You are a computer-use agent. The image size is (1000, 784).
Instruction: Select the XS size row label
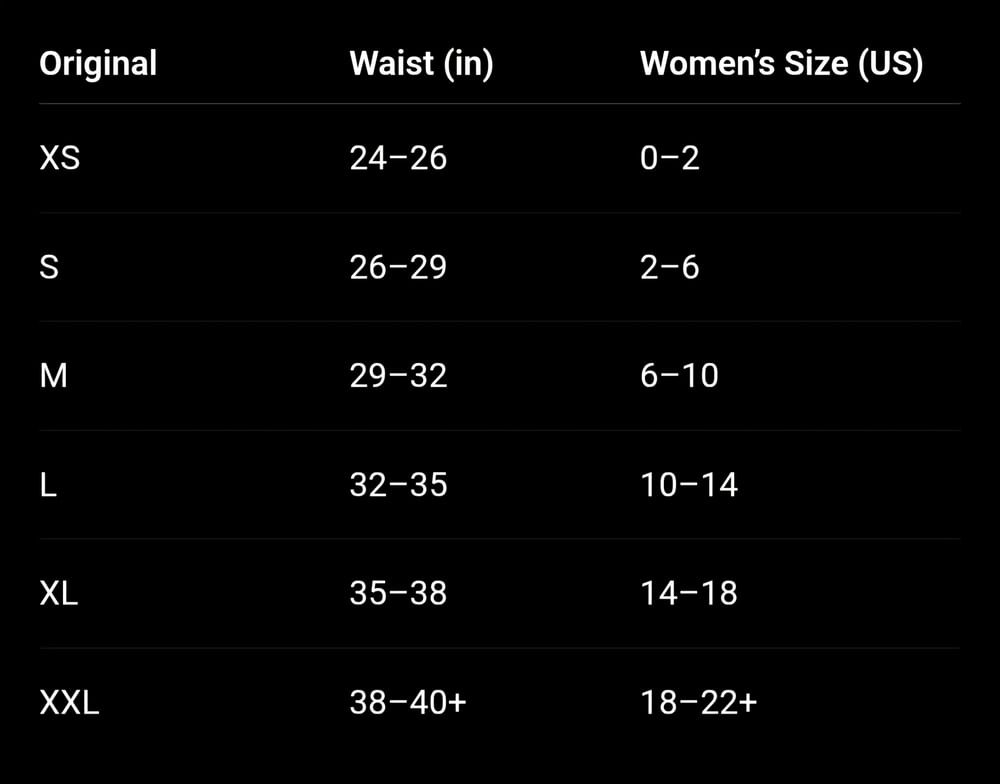point(59,158)
